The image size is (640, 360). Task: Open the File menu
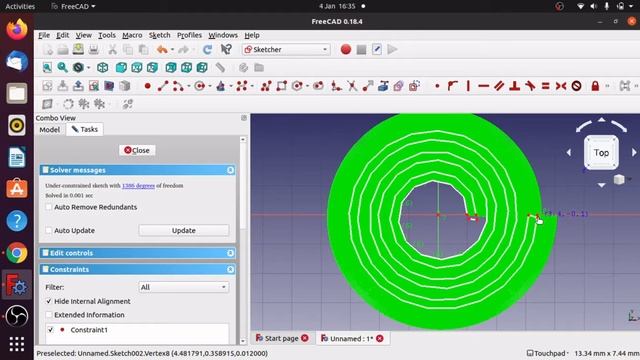(44, 35)
